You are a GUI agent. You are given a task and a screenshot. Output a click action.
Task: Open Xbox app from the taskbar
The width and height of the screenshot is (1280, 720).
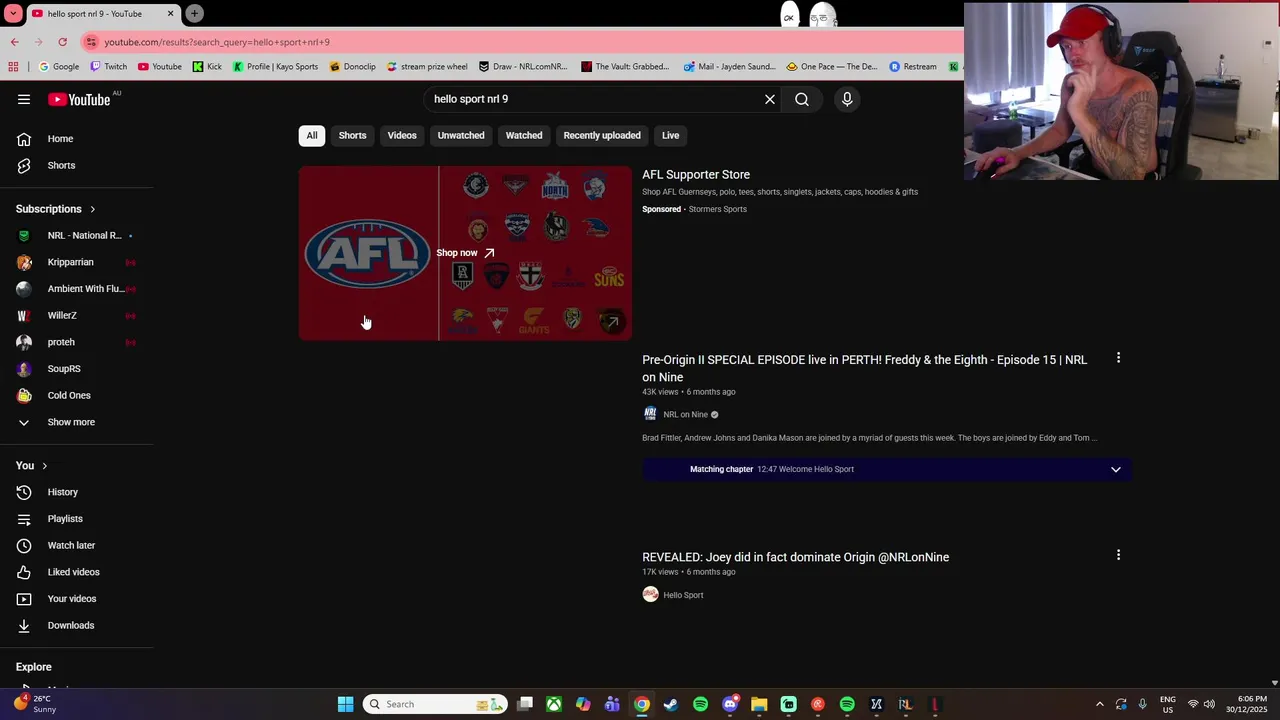point(554,704)
